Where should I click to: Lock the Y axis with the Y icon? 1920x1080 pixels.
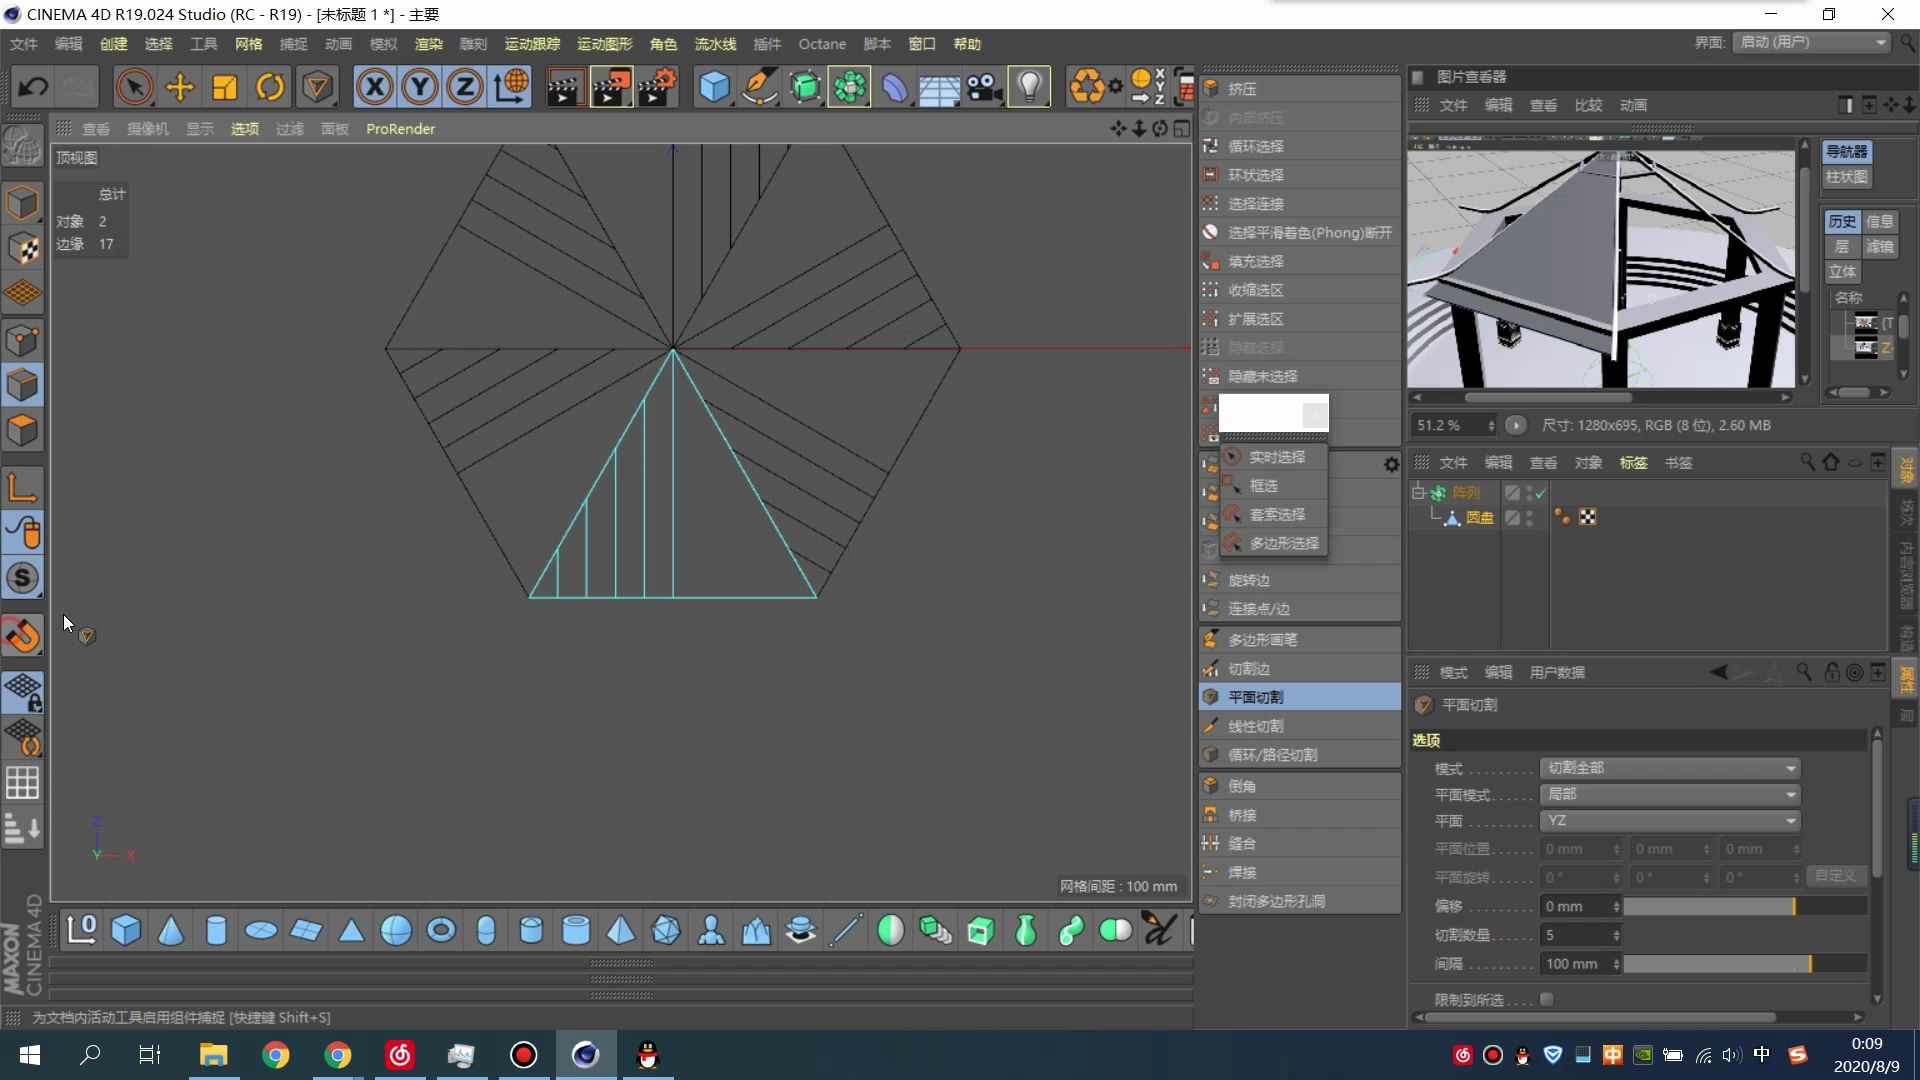pyautogui.click(x=419, y=87)
